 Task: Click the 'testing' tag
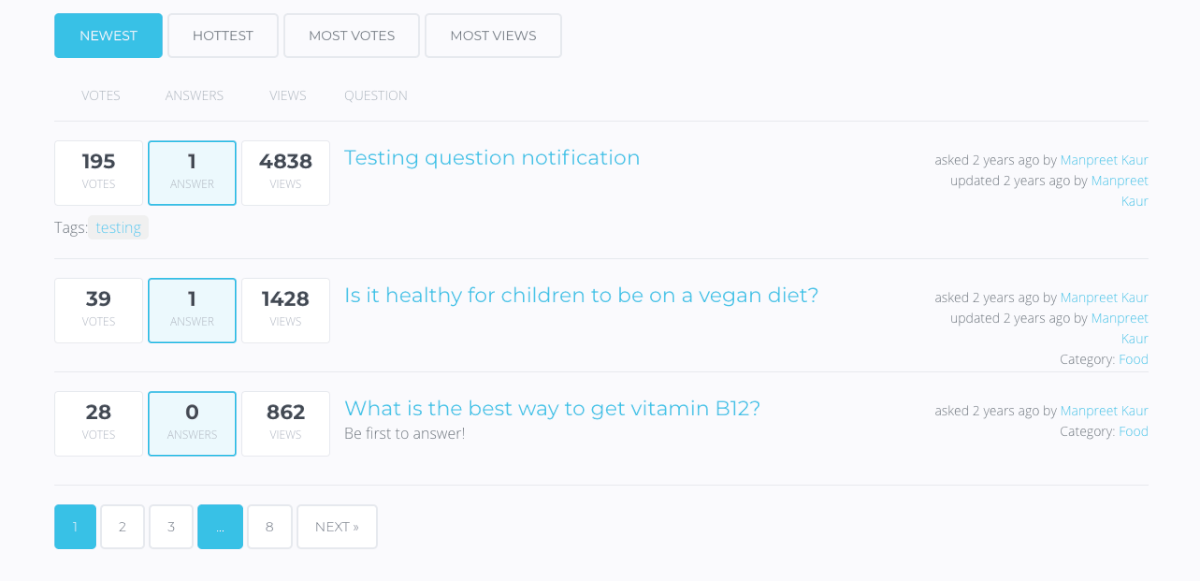[x=118, y=227]
